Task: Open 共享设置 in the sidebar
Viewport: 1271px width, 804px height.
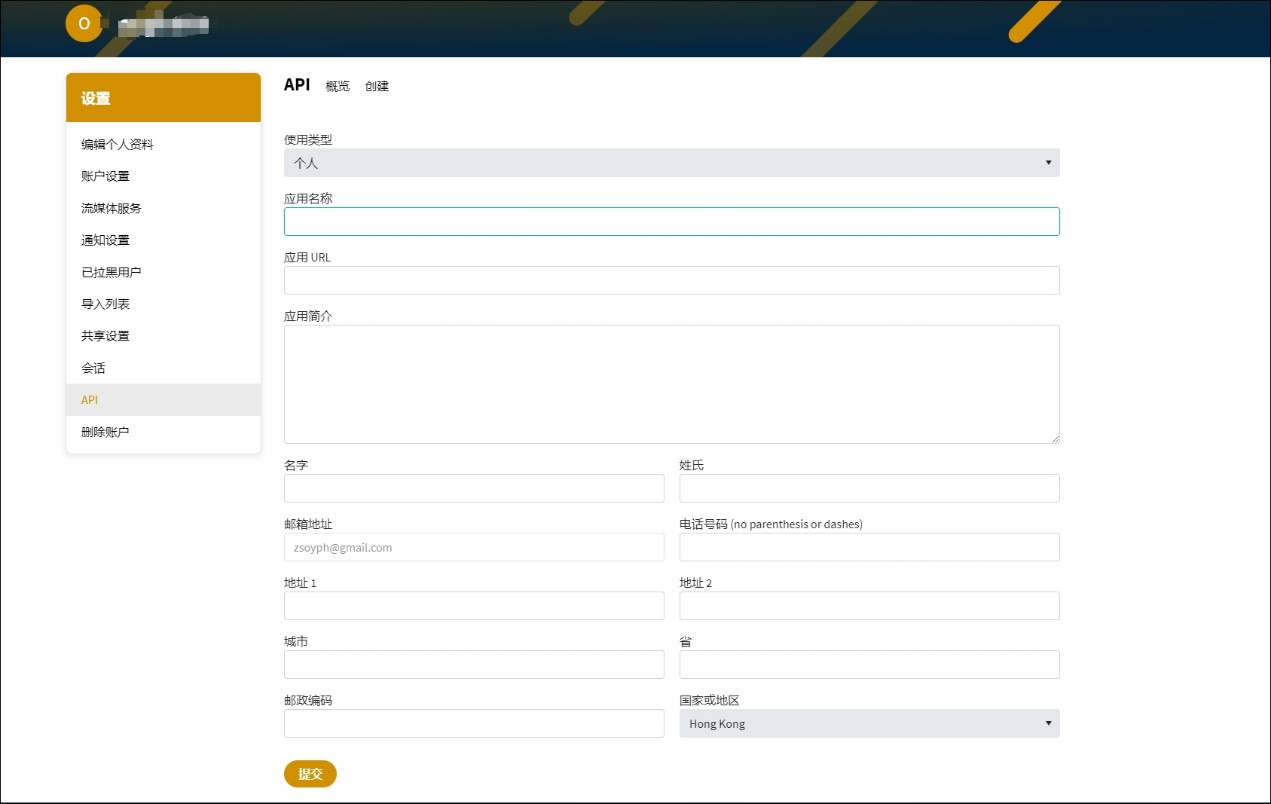Action: tap(105, 336)
